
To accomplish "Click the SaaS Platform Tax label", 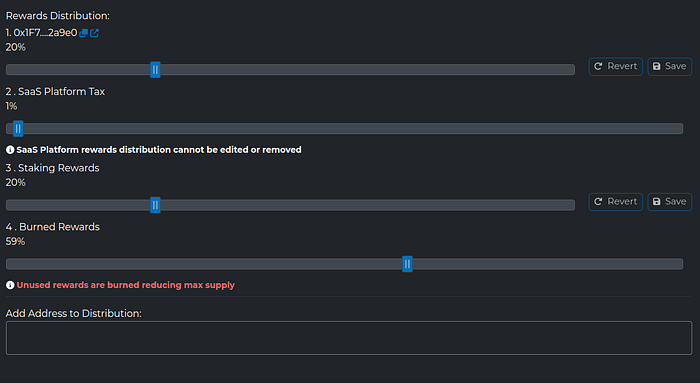I will point(62,92).
